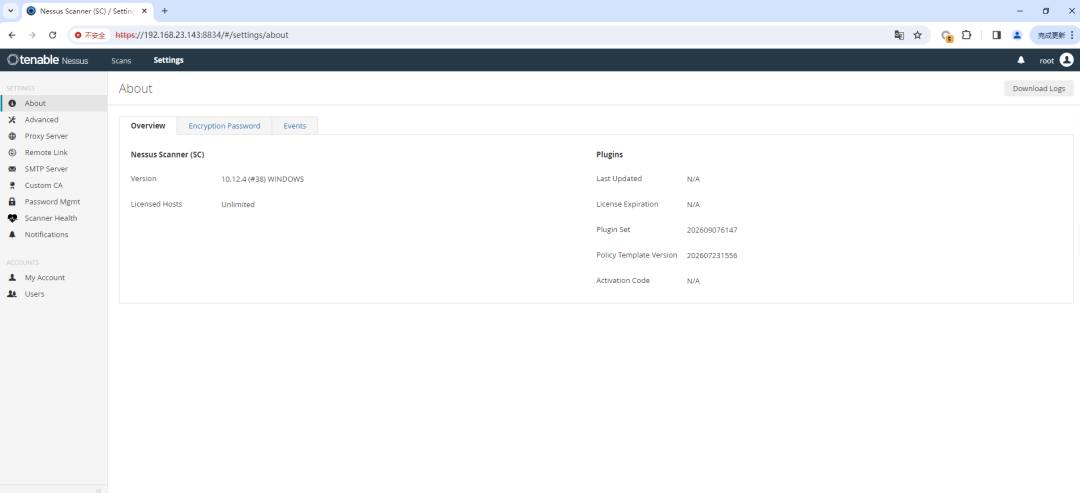Open the browser extensions puzzle icon
The width and height of the screenshot is (1080, 493).
tap(966, 35)
